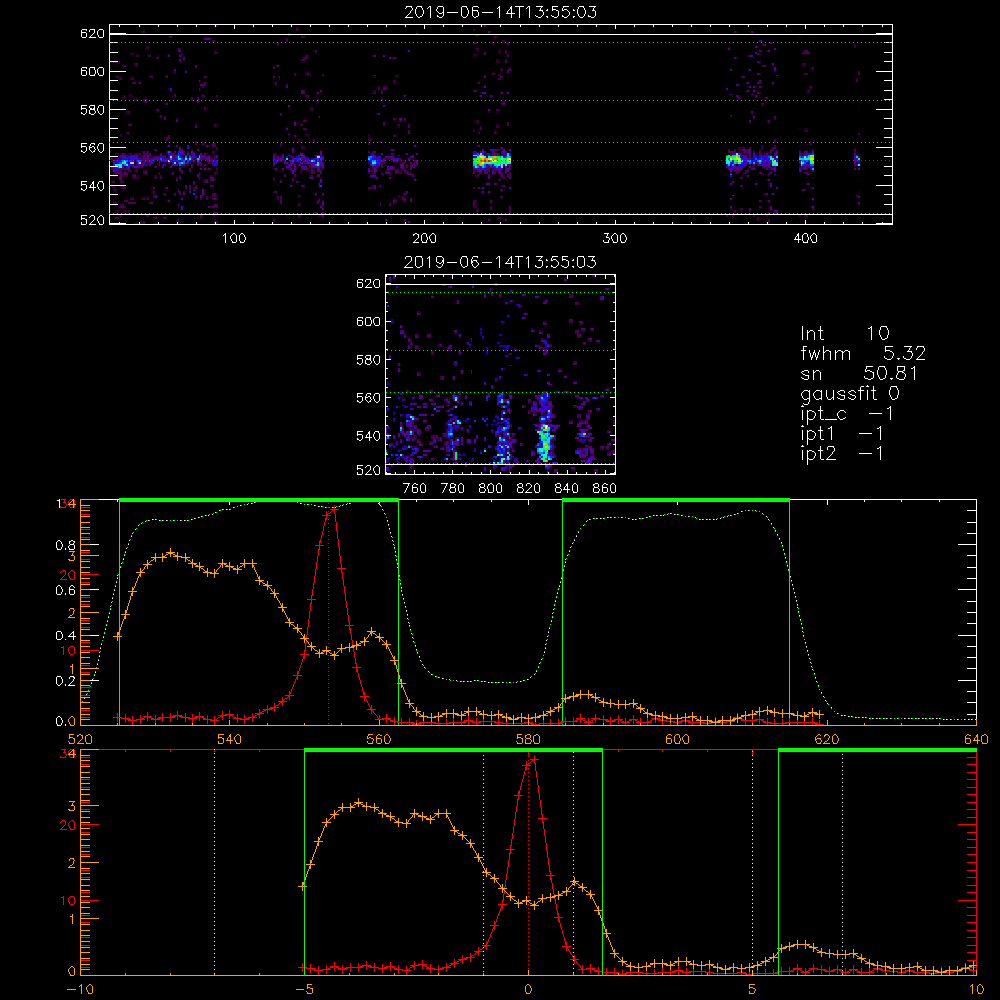Click white y-axis label 0.6 in profile plot
The width and height of the screenshot is (1000, 1000).
click(66, 591)
